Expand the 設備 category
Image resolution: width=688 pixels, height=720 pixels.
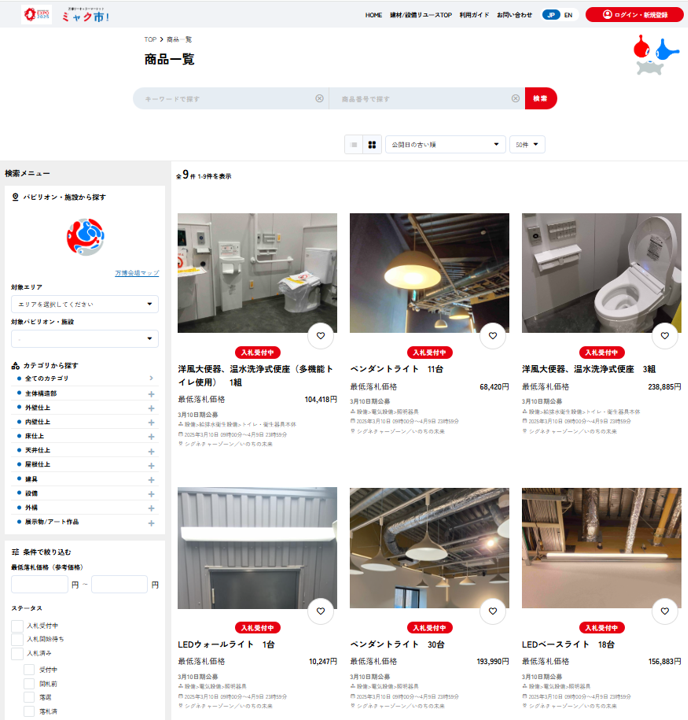pyautogui.click(x=151, y=494)
